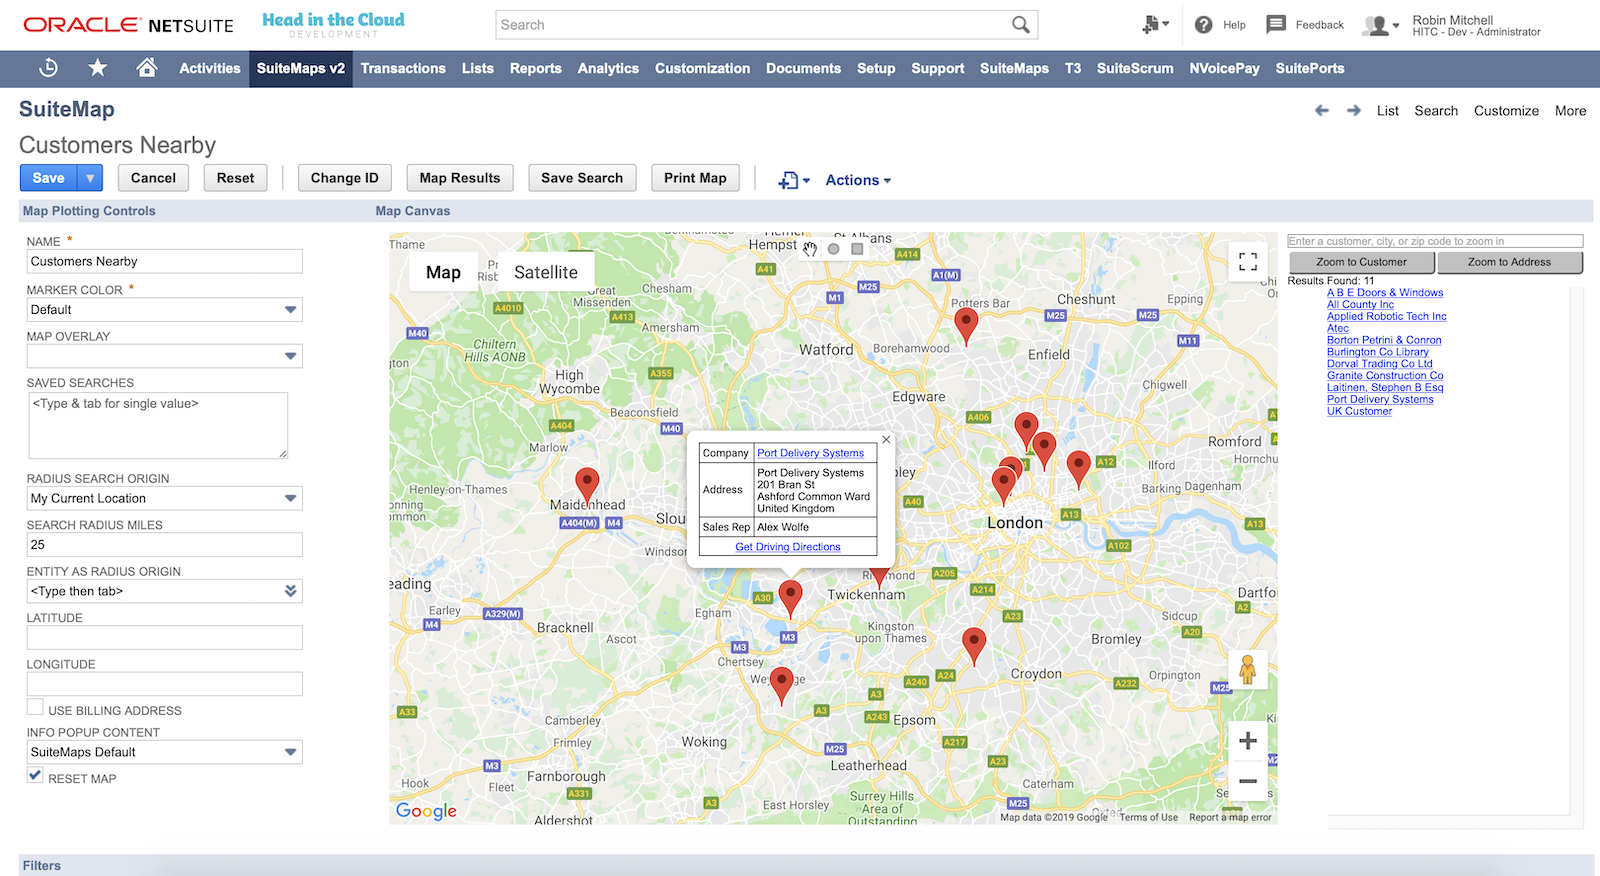Open the Radius Search Origin dropdown
The image size is (1600, 876).
pyautogui.click(x=290, y=498)
